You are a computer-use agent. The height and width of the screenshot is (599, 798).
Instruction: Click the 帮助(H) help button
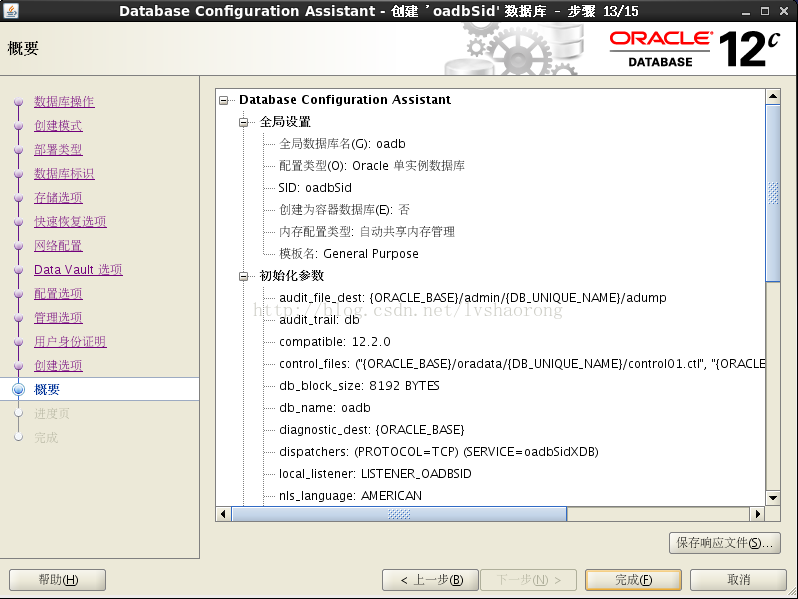coord(58,580)
